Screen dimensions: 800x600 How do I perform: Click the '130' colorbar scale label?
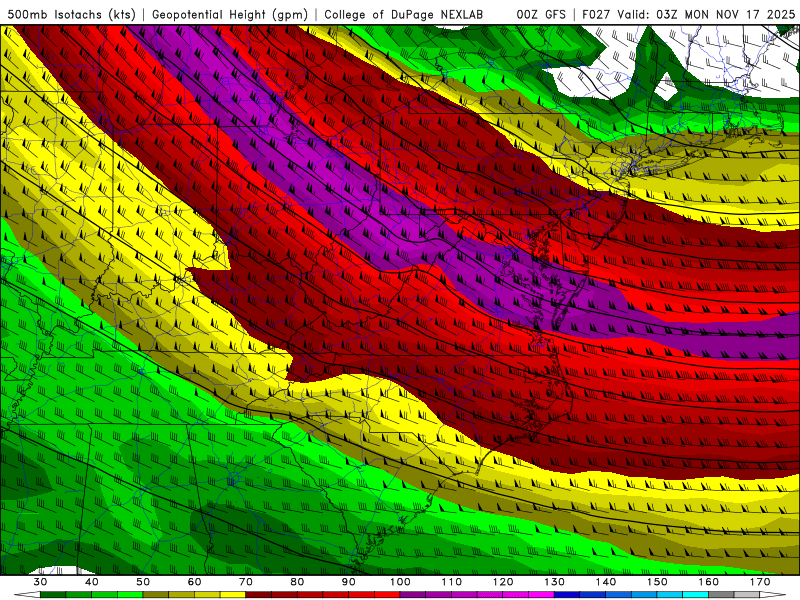point(555,582)
